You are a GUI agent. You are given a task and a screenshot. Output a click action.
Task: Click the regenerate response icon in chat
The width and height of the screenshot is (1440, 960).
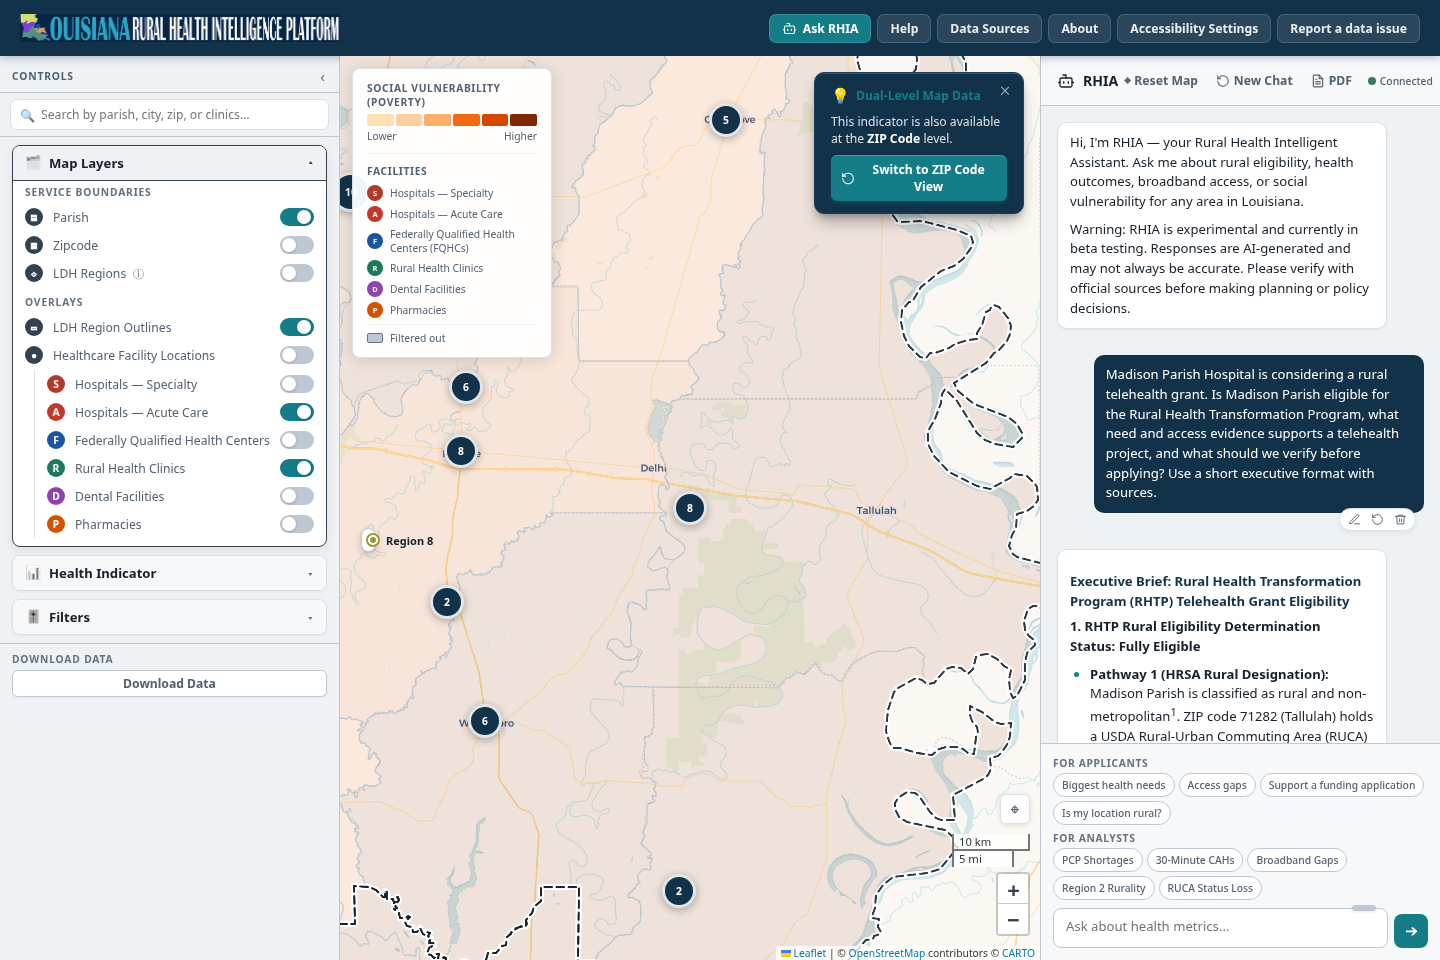tap(1377, 519)
